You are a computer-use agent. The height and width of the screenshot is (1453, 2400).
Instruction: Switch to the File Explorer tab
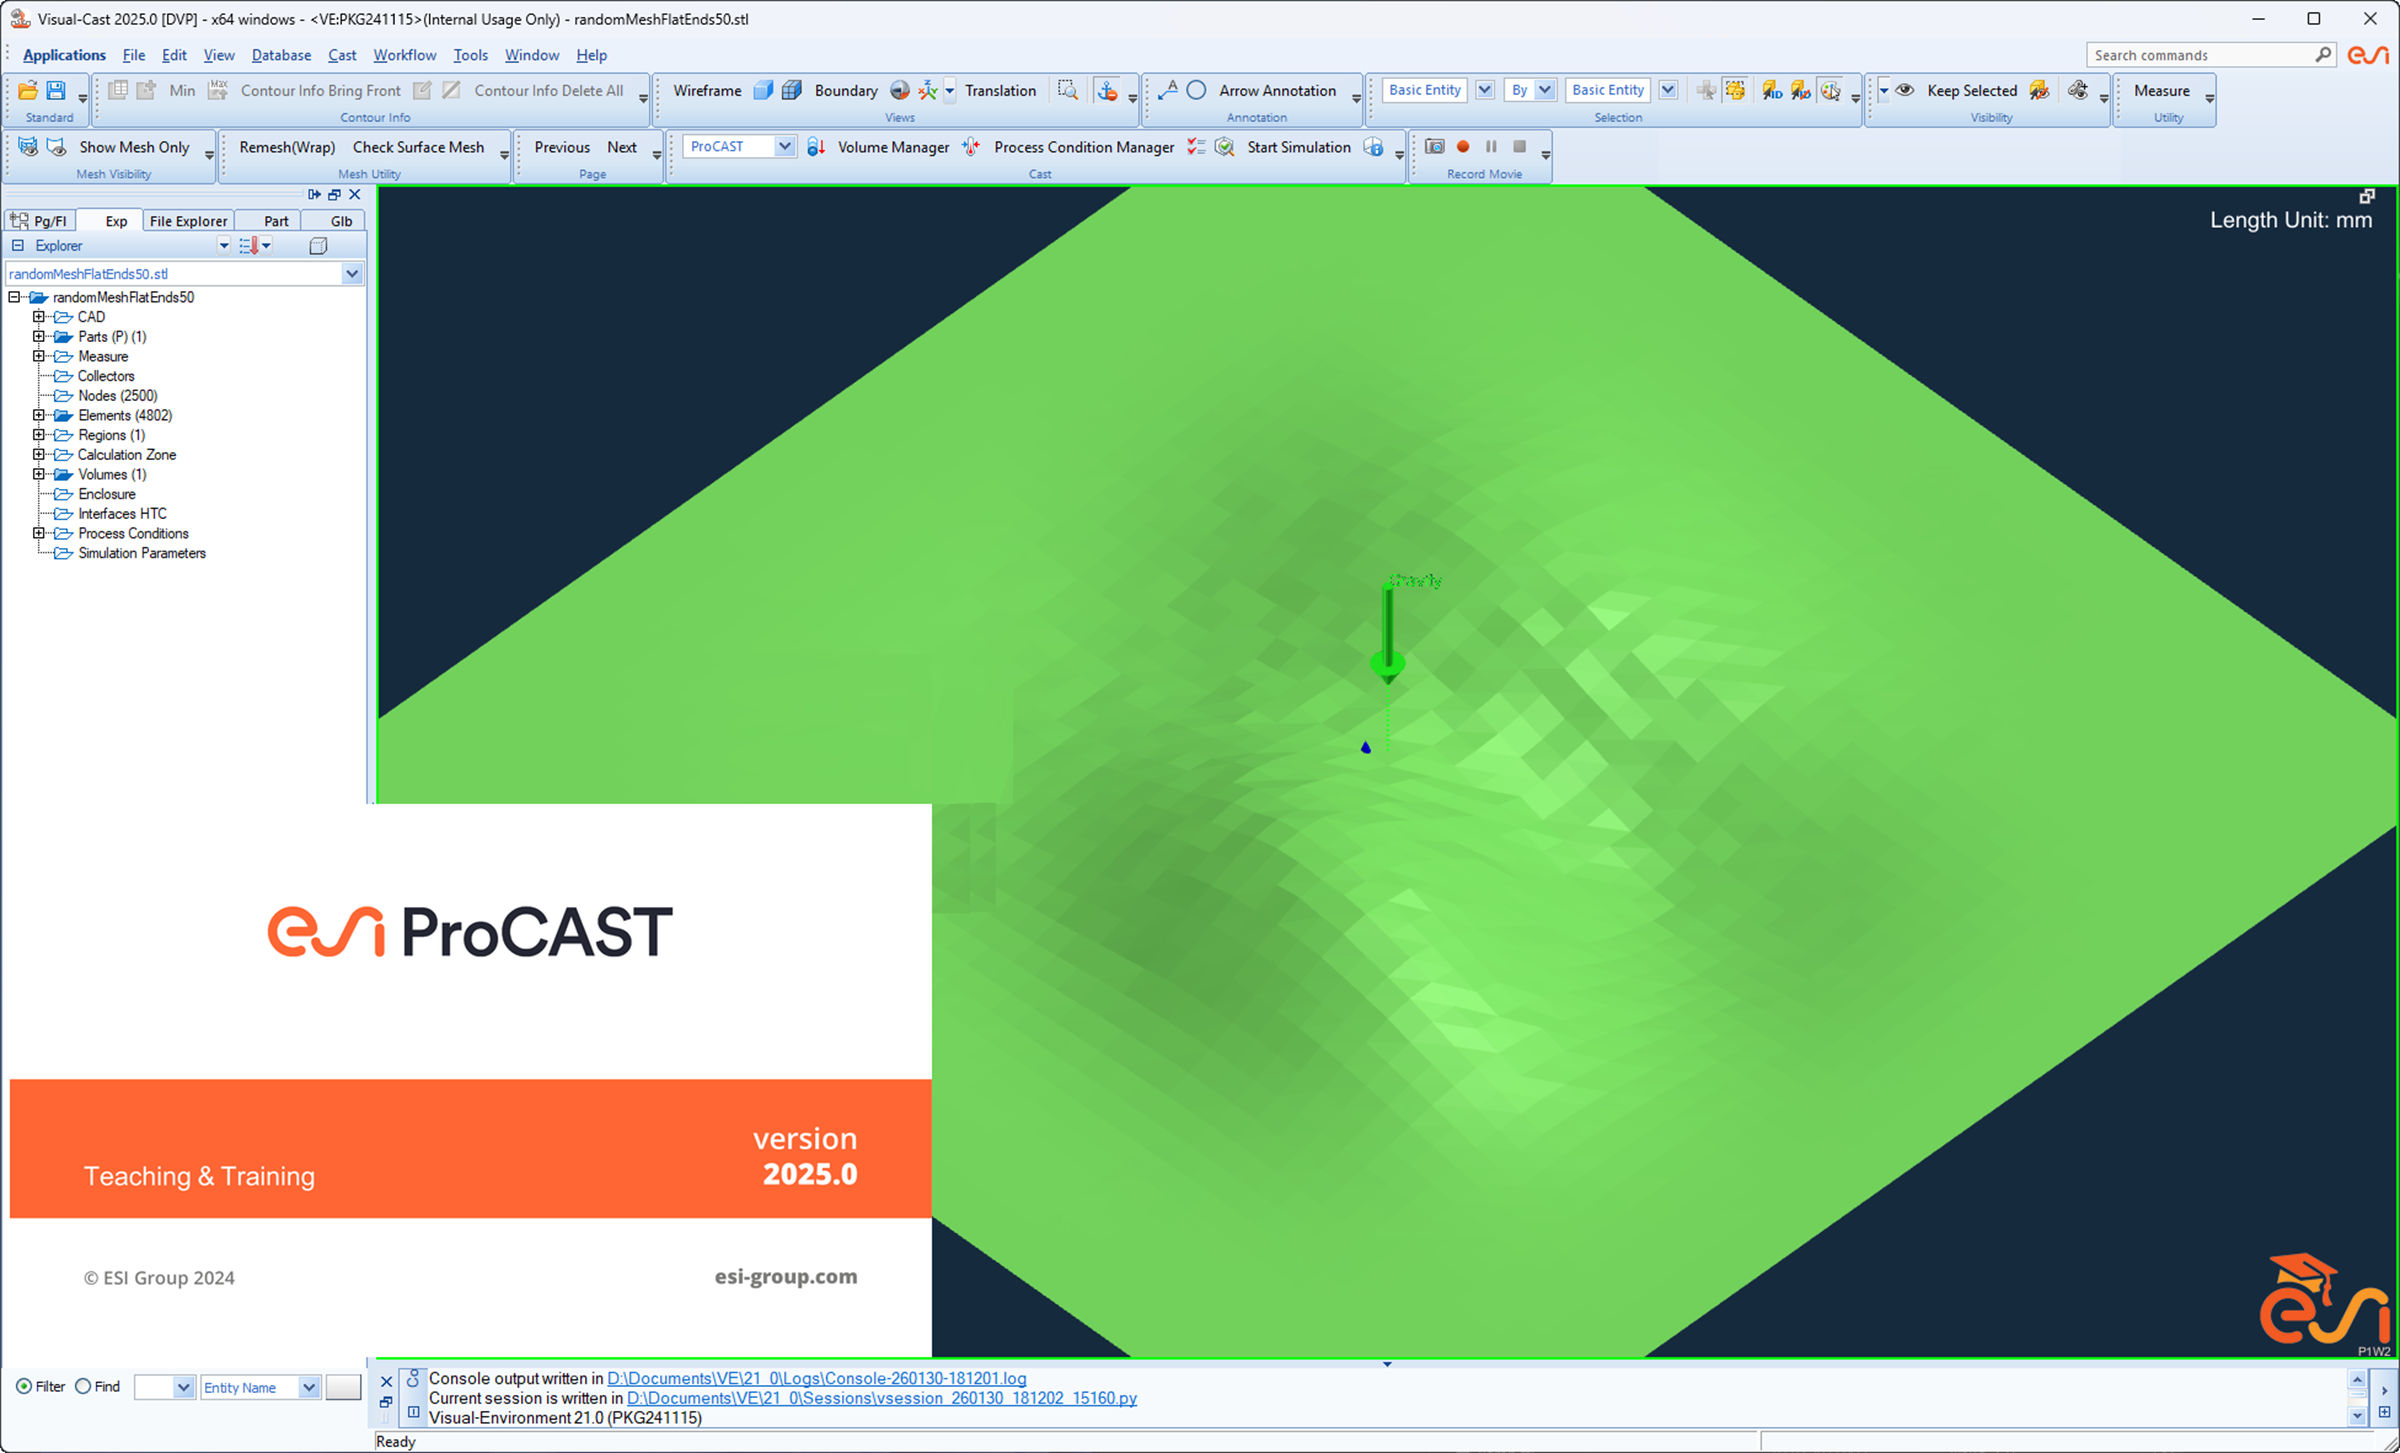pos(187,221)
